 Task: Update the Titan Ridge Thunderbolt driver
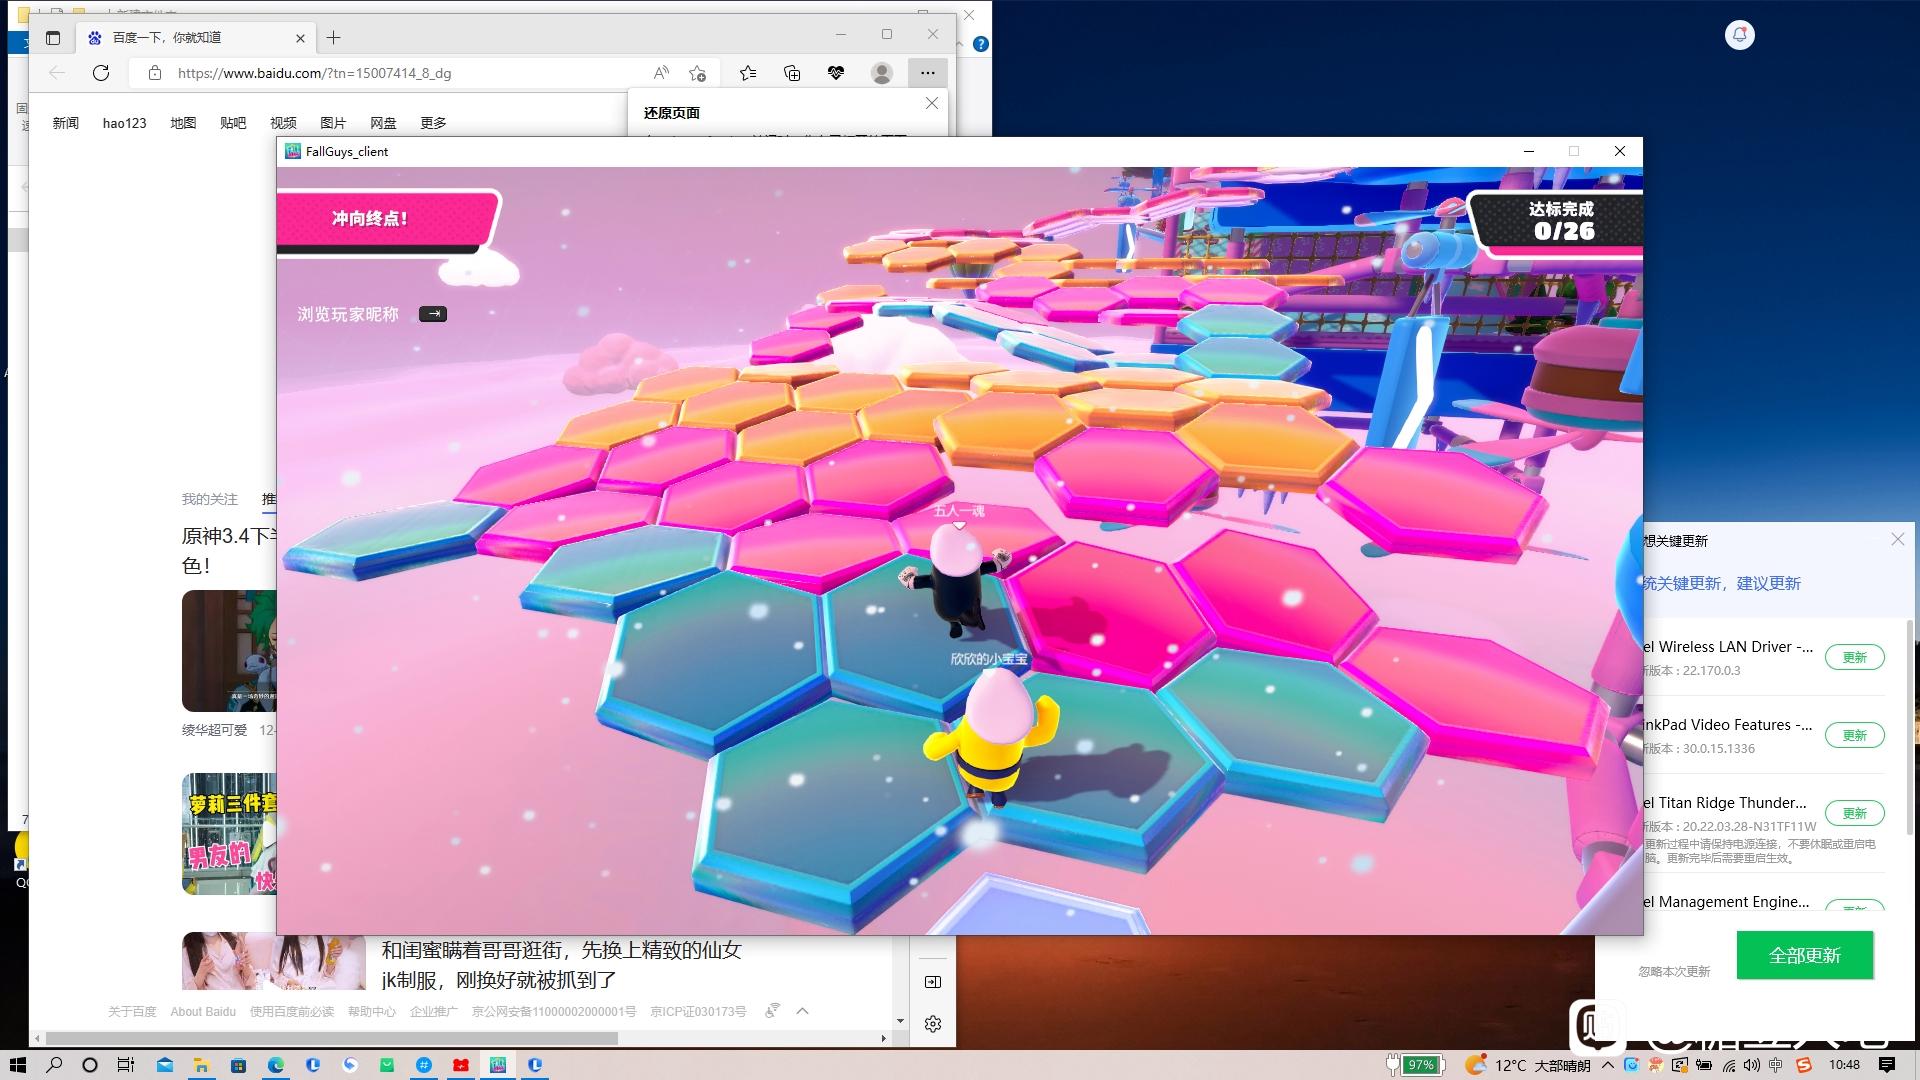click(x=1854, y=813)
